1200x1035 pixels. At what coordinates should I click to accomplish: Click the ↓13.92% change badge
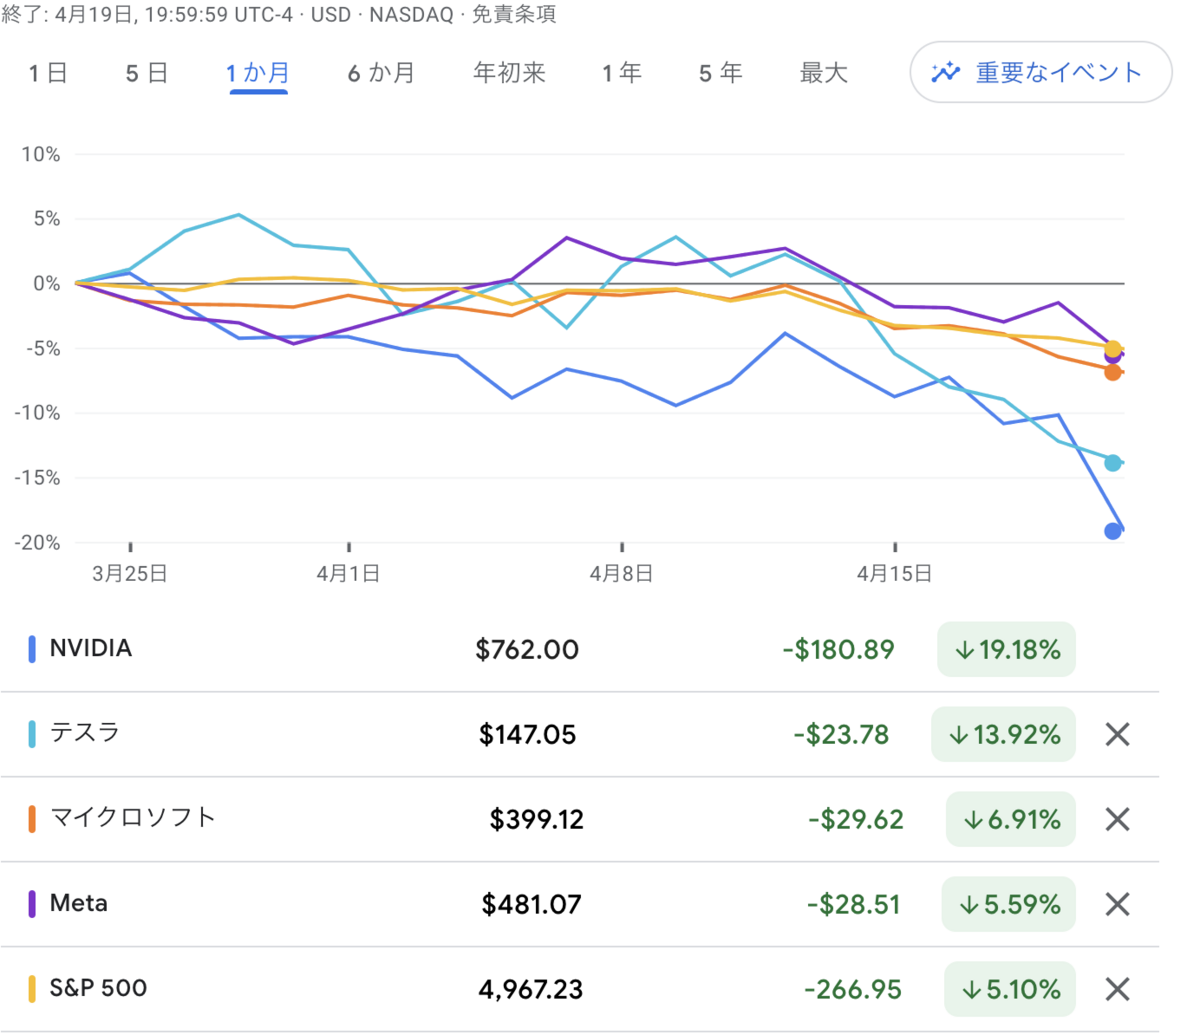[x=1003, y=734]
